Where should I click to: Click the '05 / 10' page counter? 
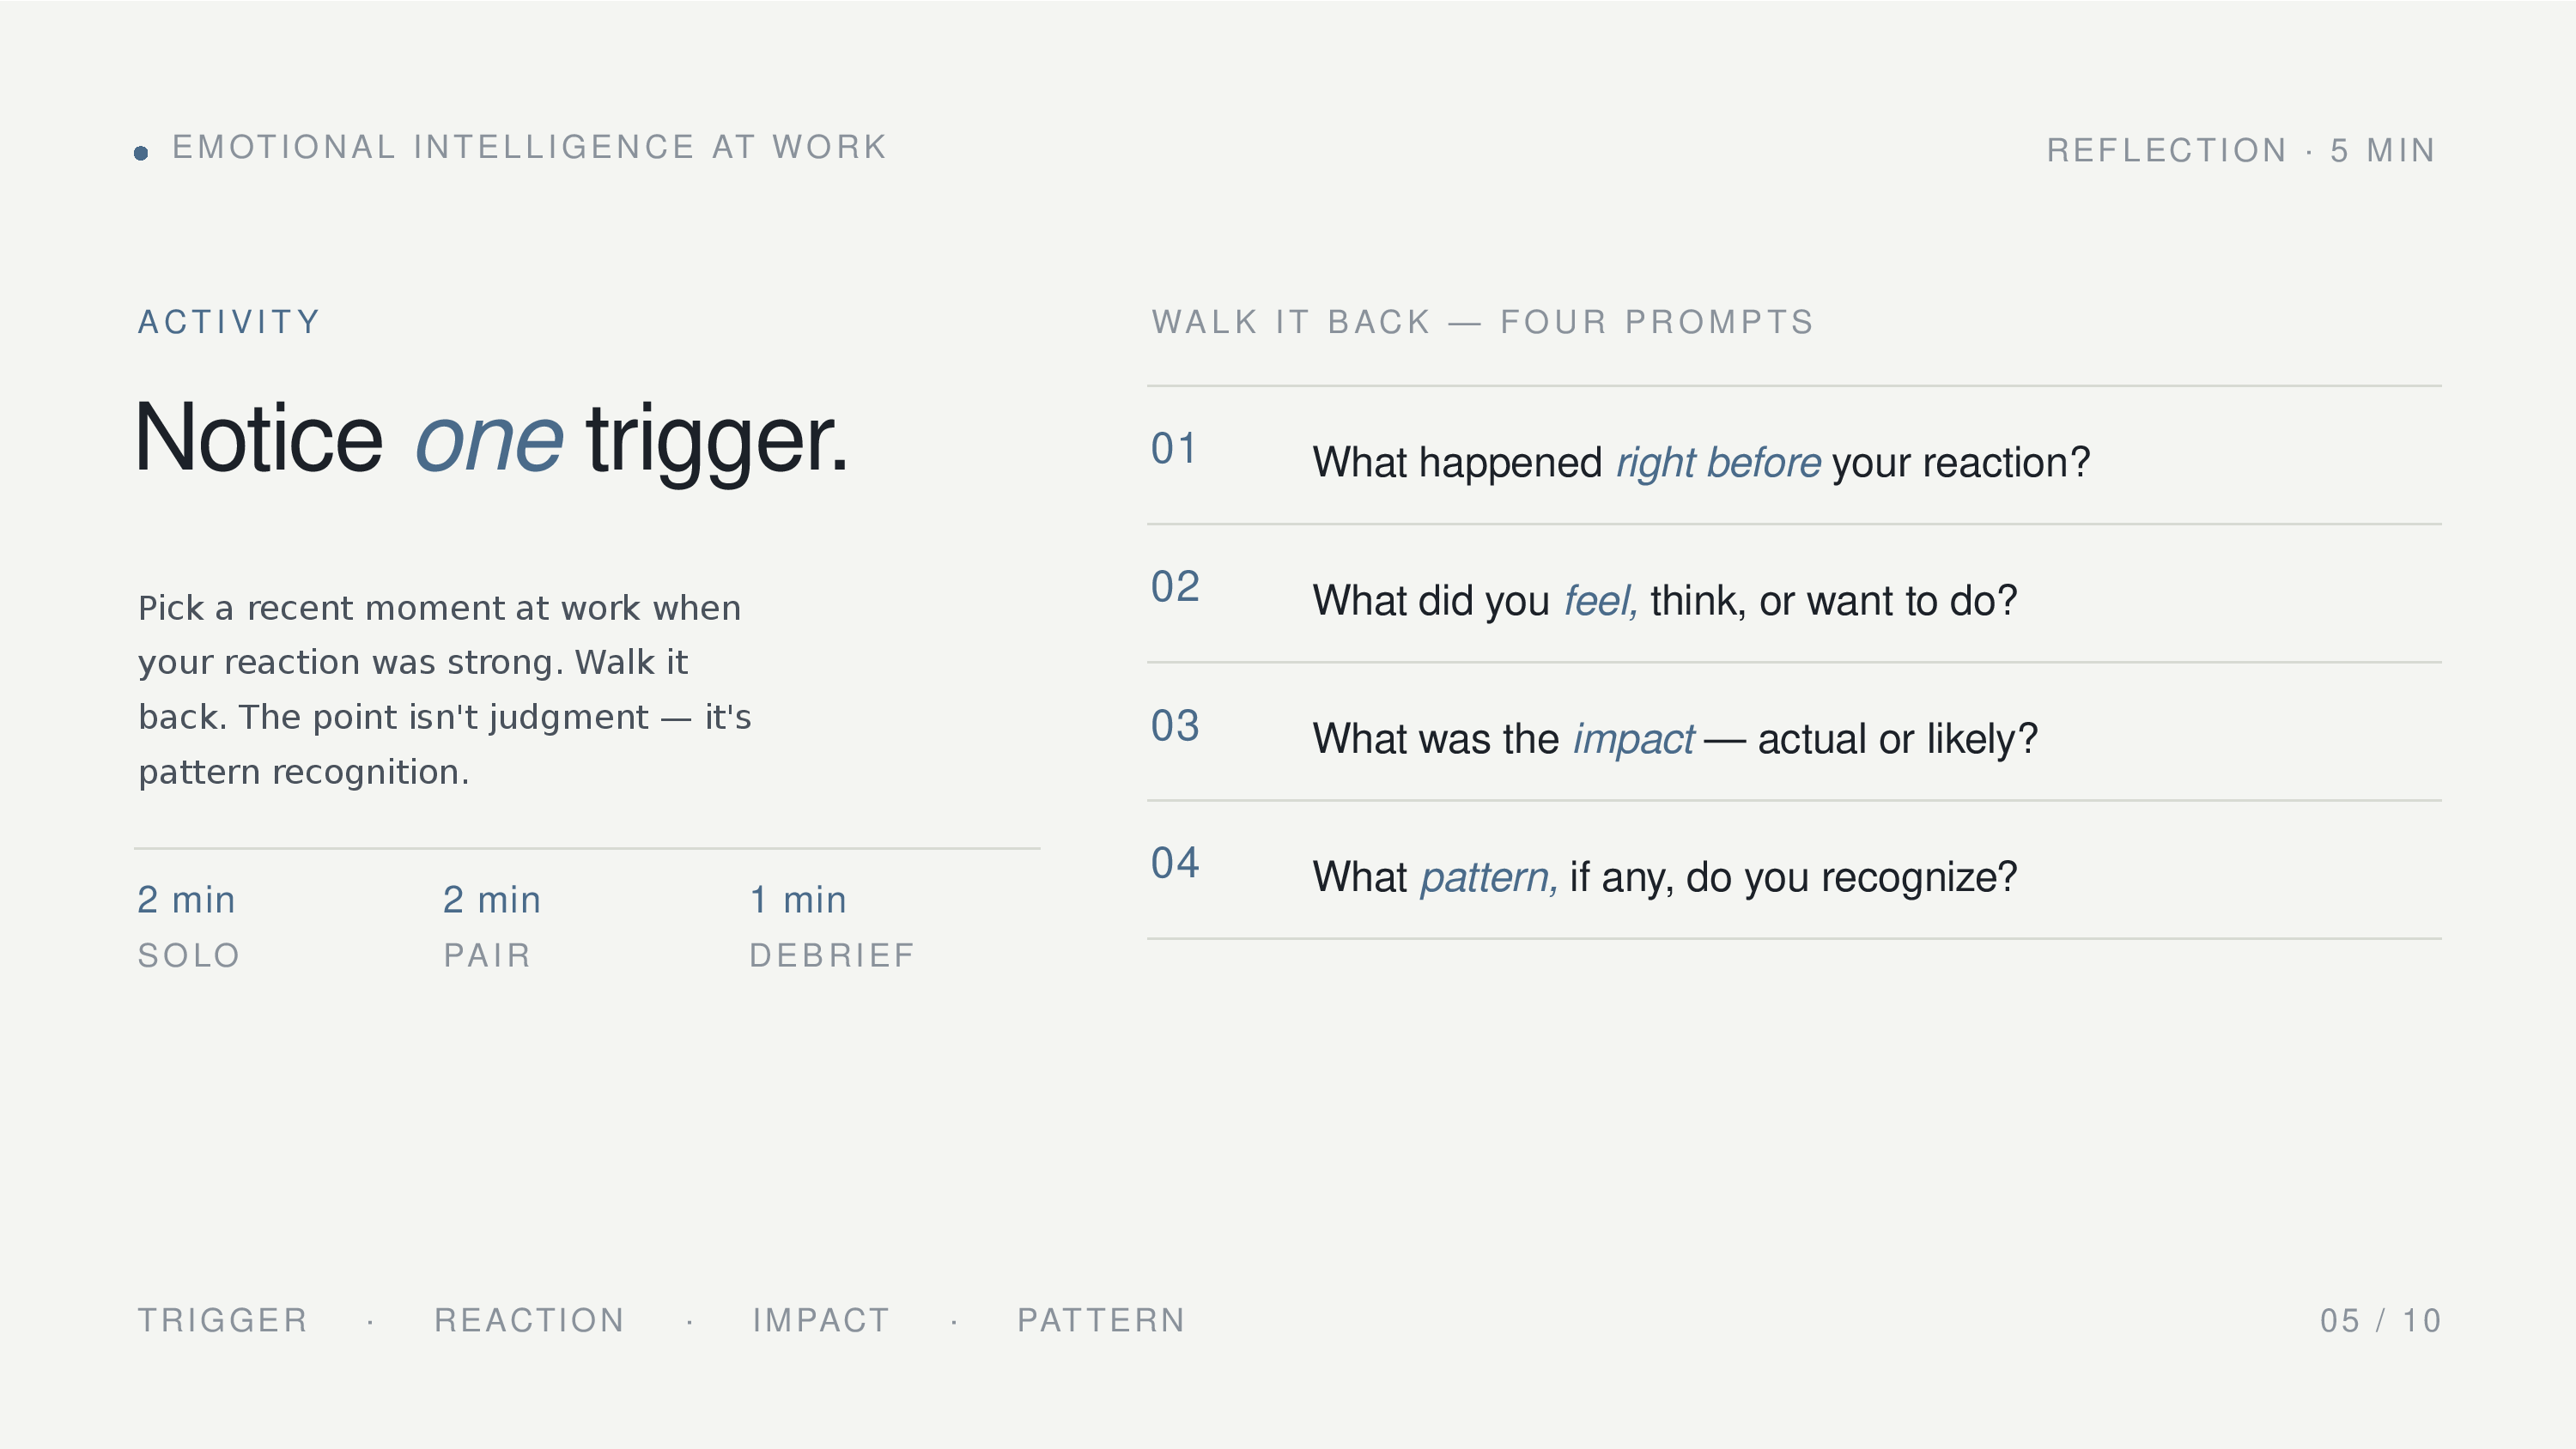2380,1320
